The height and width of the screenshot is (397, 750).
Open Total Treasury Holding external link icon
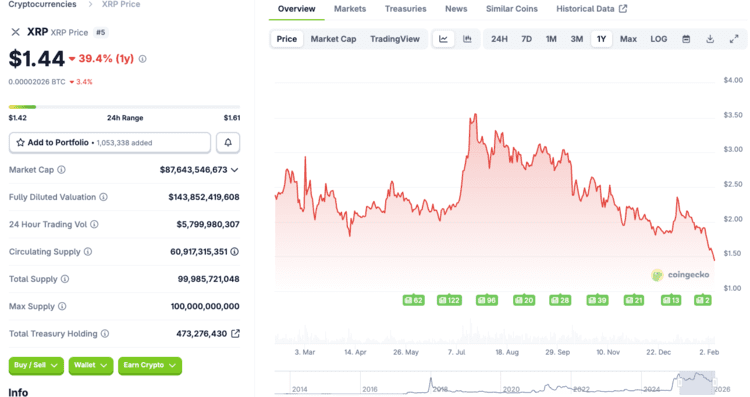235,333
